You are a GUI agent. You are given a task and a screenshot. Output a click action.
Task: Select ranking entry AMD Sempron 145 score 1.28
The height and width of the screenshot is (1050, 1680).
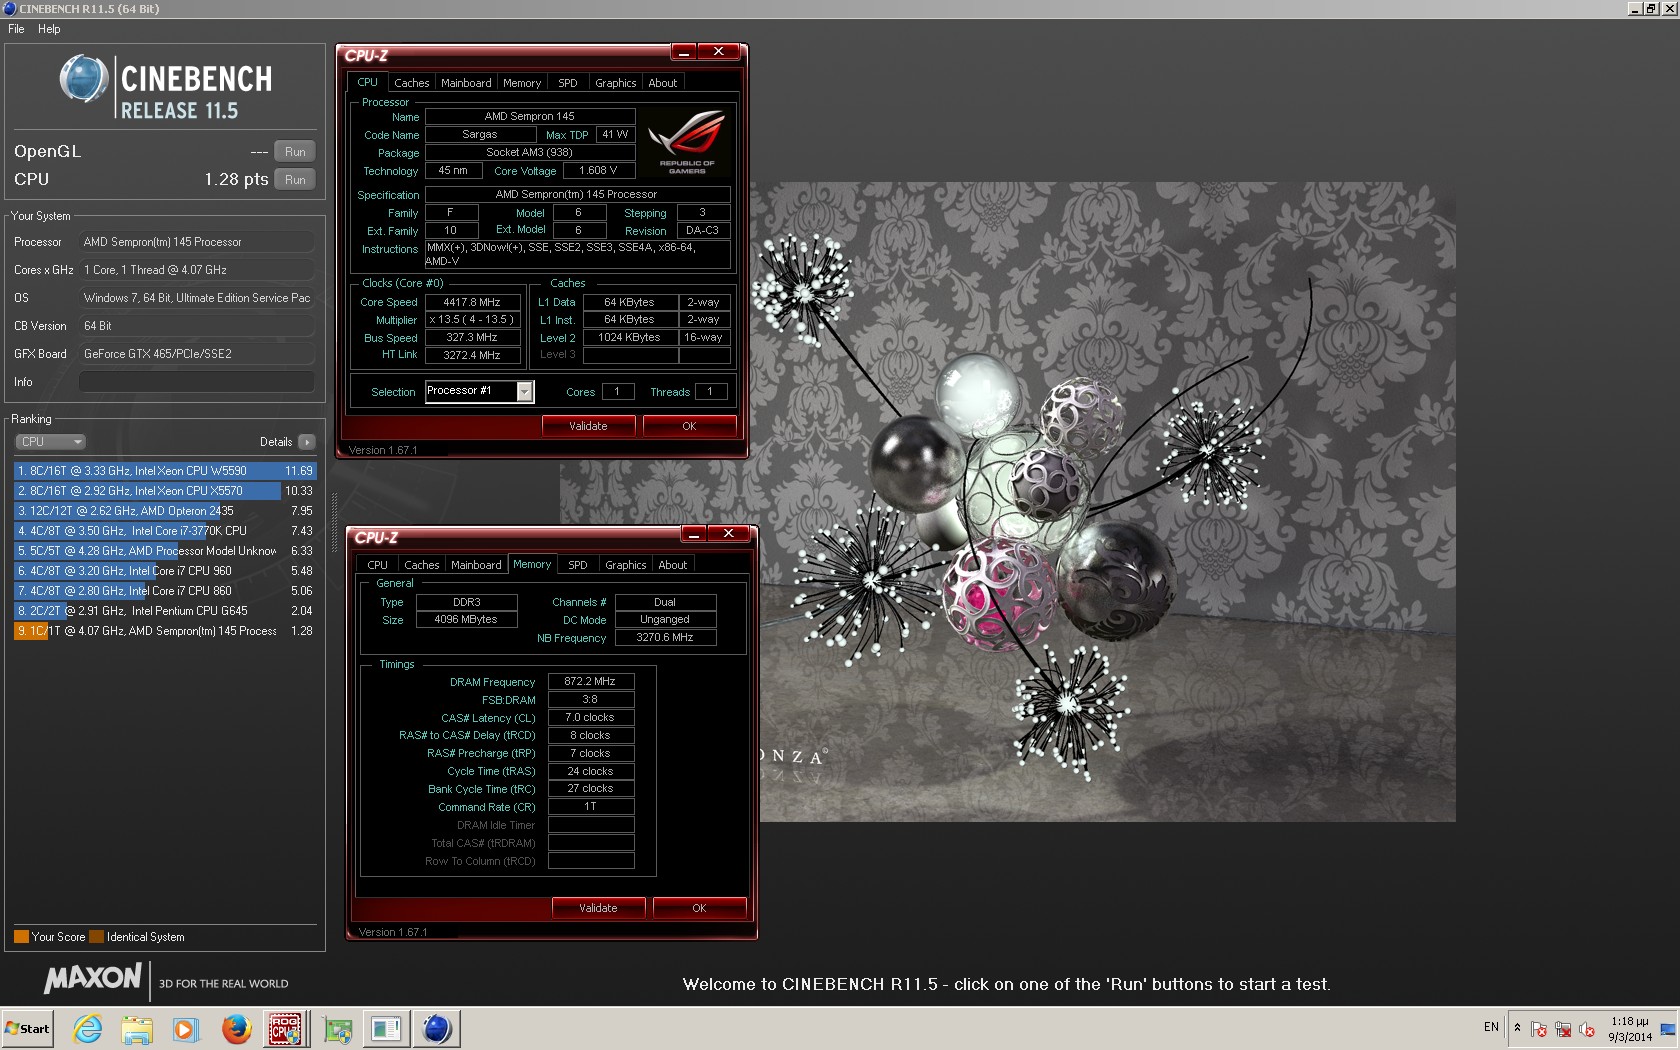coord(165,631)
